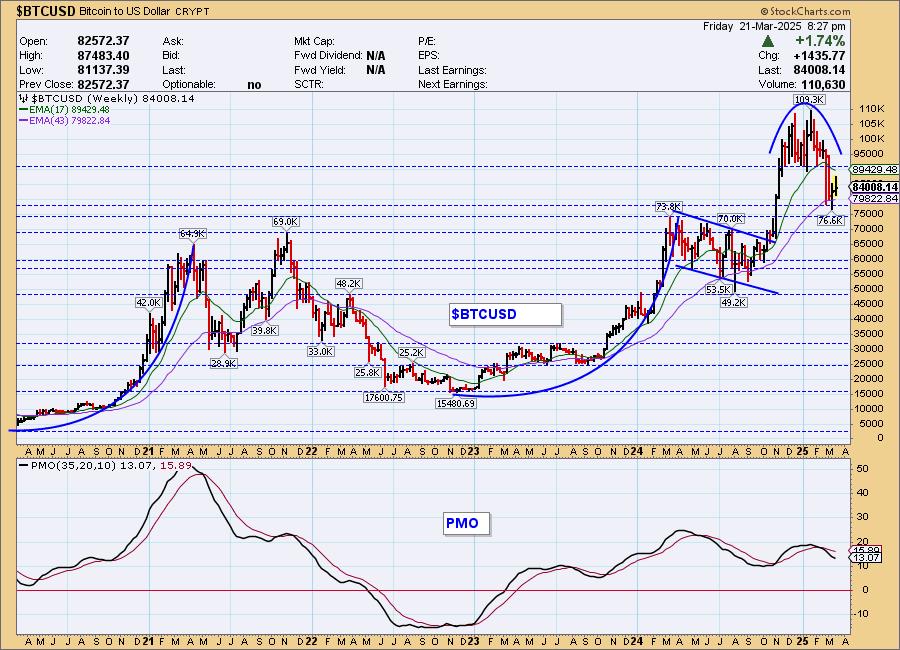Click the 5000 tick on price axis
Viewport: 900px width, 650px height.
[871, 424]
